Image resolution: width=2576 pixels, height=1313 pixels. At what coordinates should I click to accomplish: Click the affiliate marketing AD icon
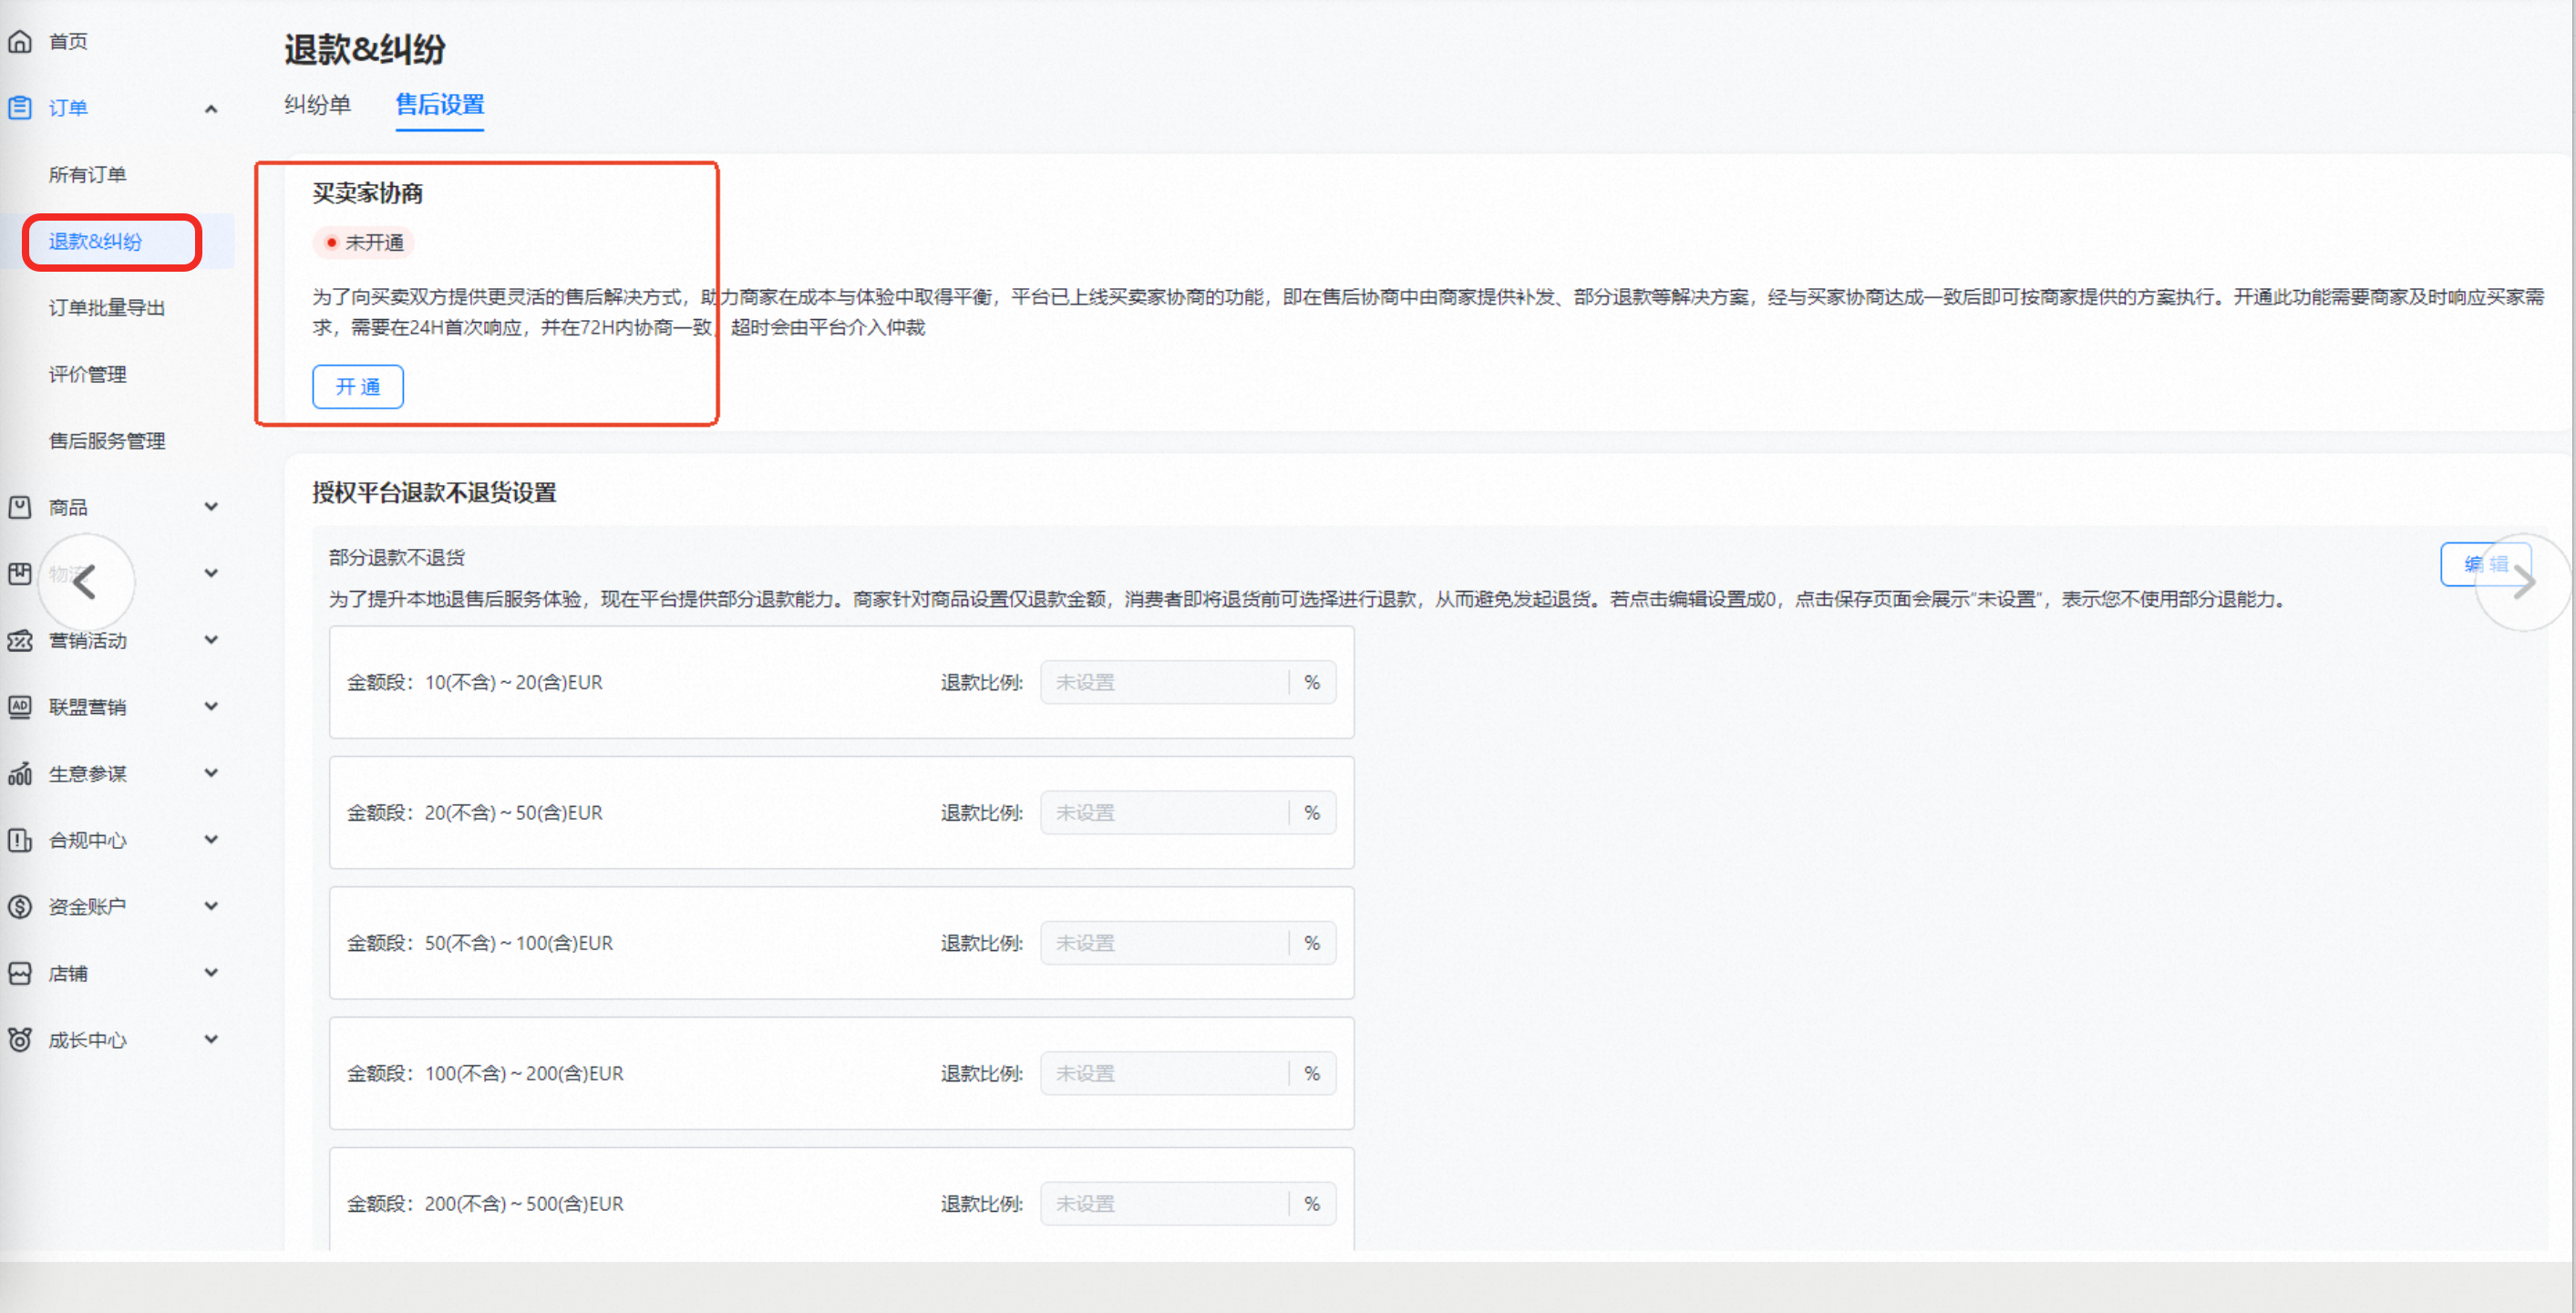coord(20,707)
